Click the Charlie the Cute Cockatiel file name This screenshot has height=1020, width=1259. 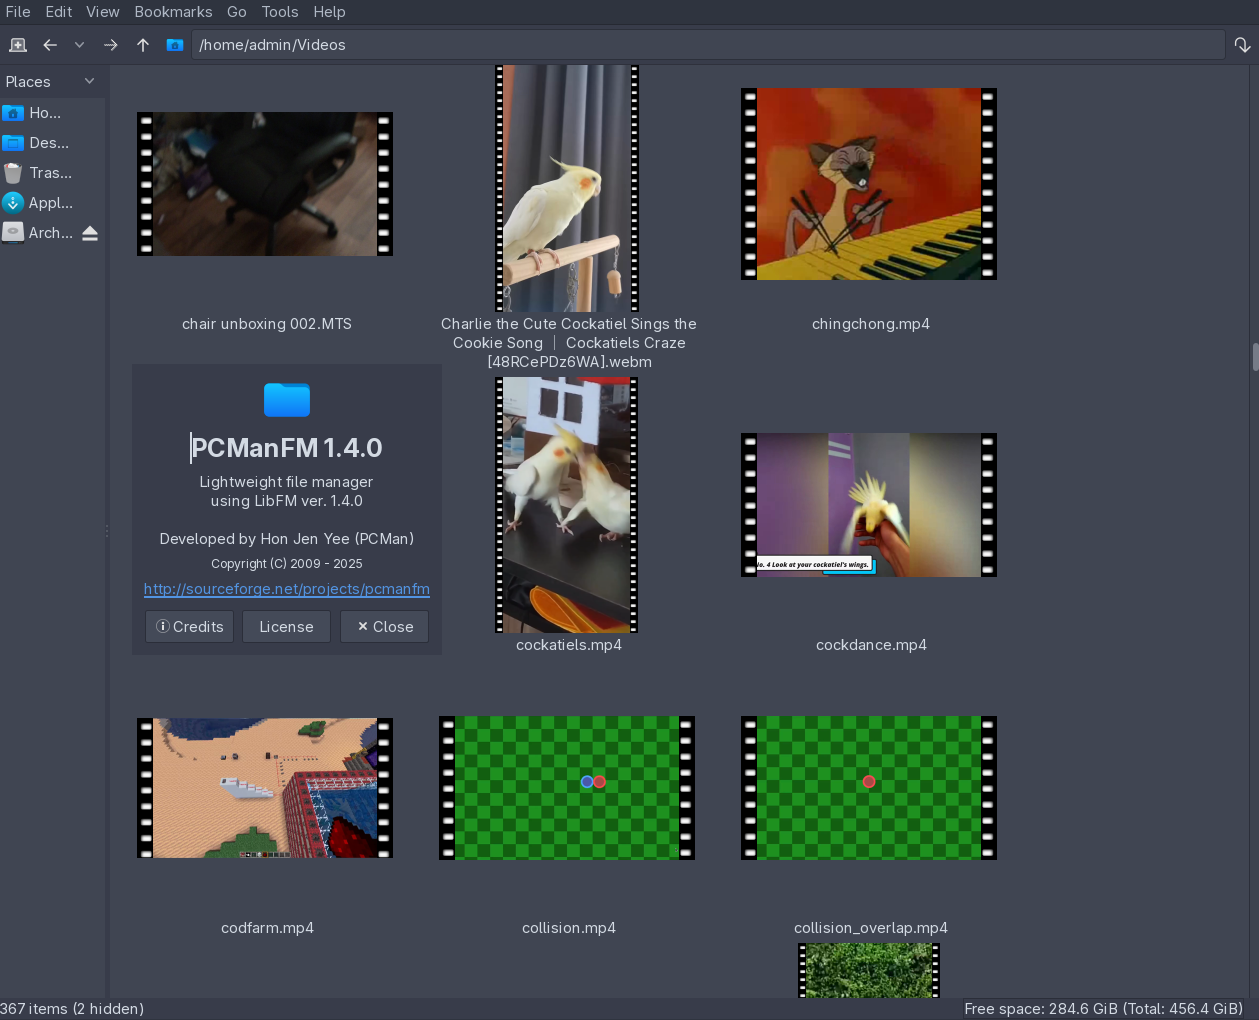tap(569, 343)
